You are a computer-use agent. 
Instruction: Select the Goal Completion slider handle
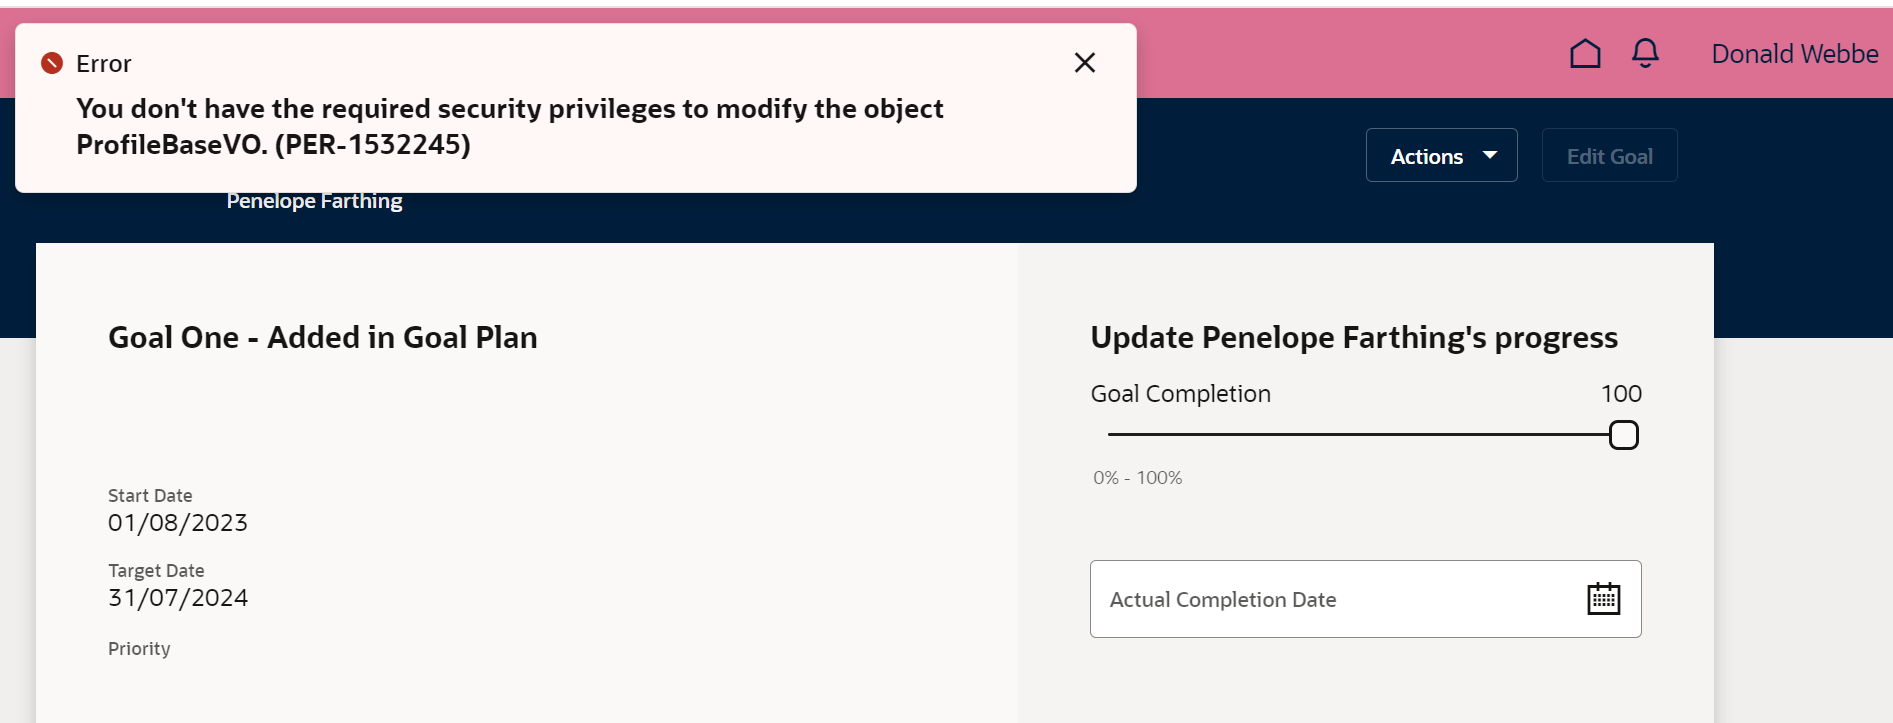[1624, 435]
